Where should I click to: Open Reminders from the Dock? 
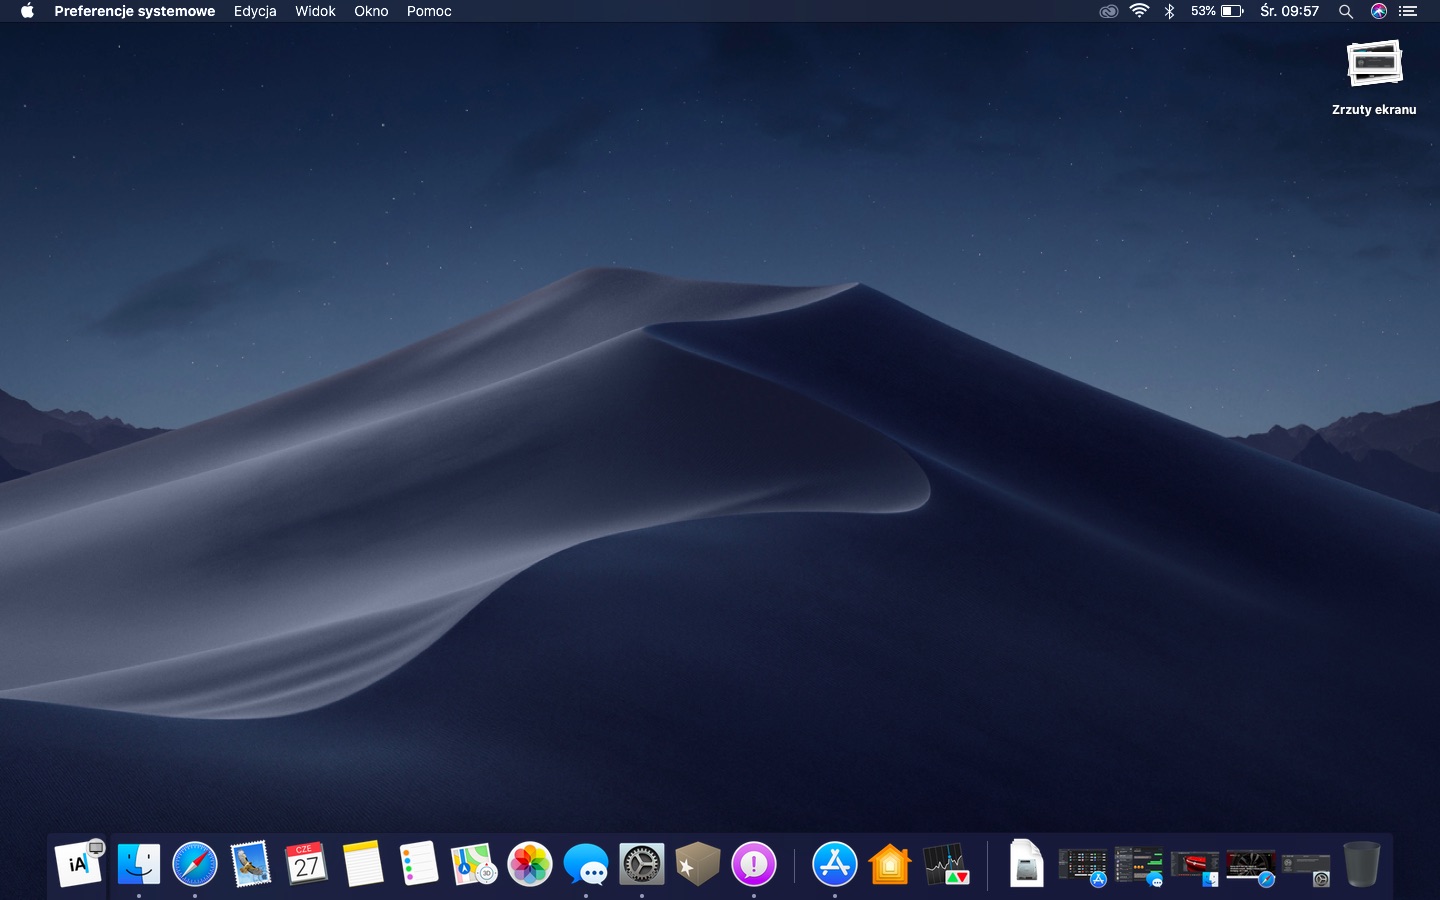419,864
